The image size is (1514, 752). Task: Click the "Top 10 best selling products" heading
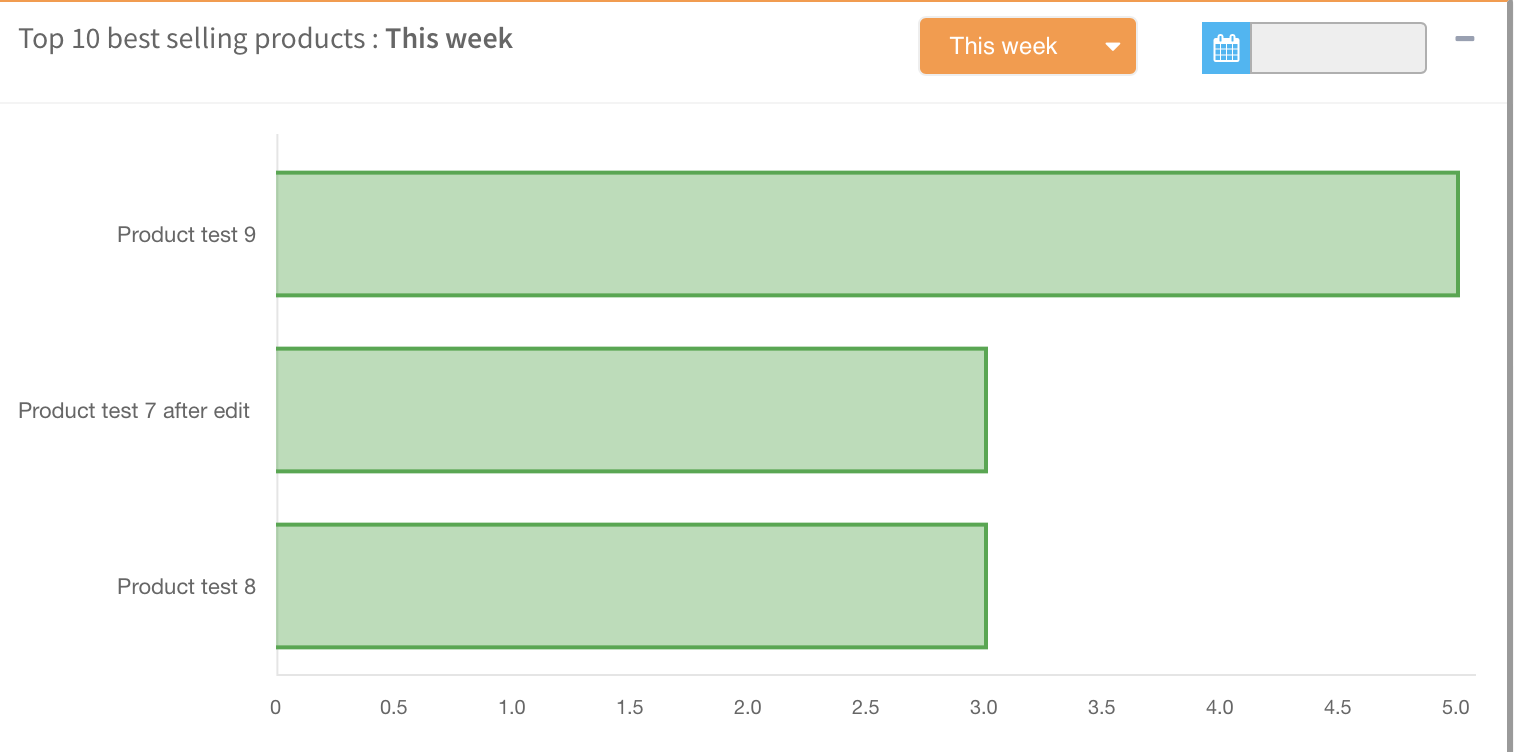tap(192, 39)
